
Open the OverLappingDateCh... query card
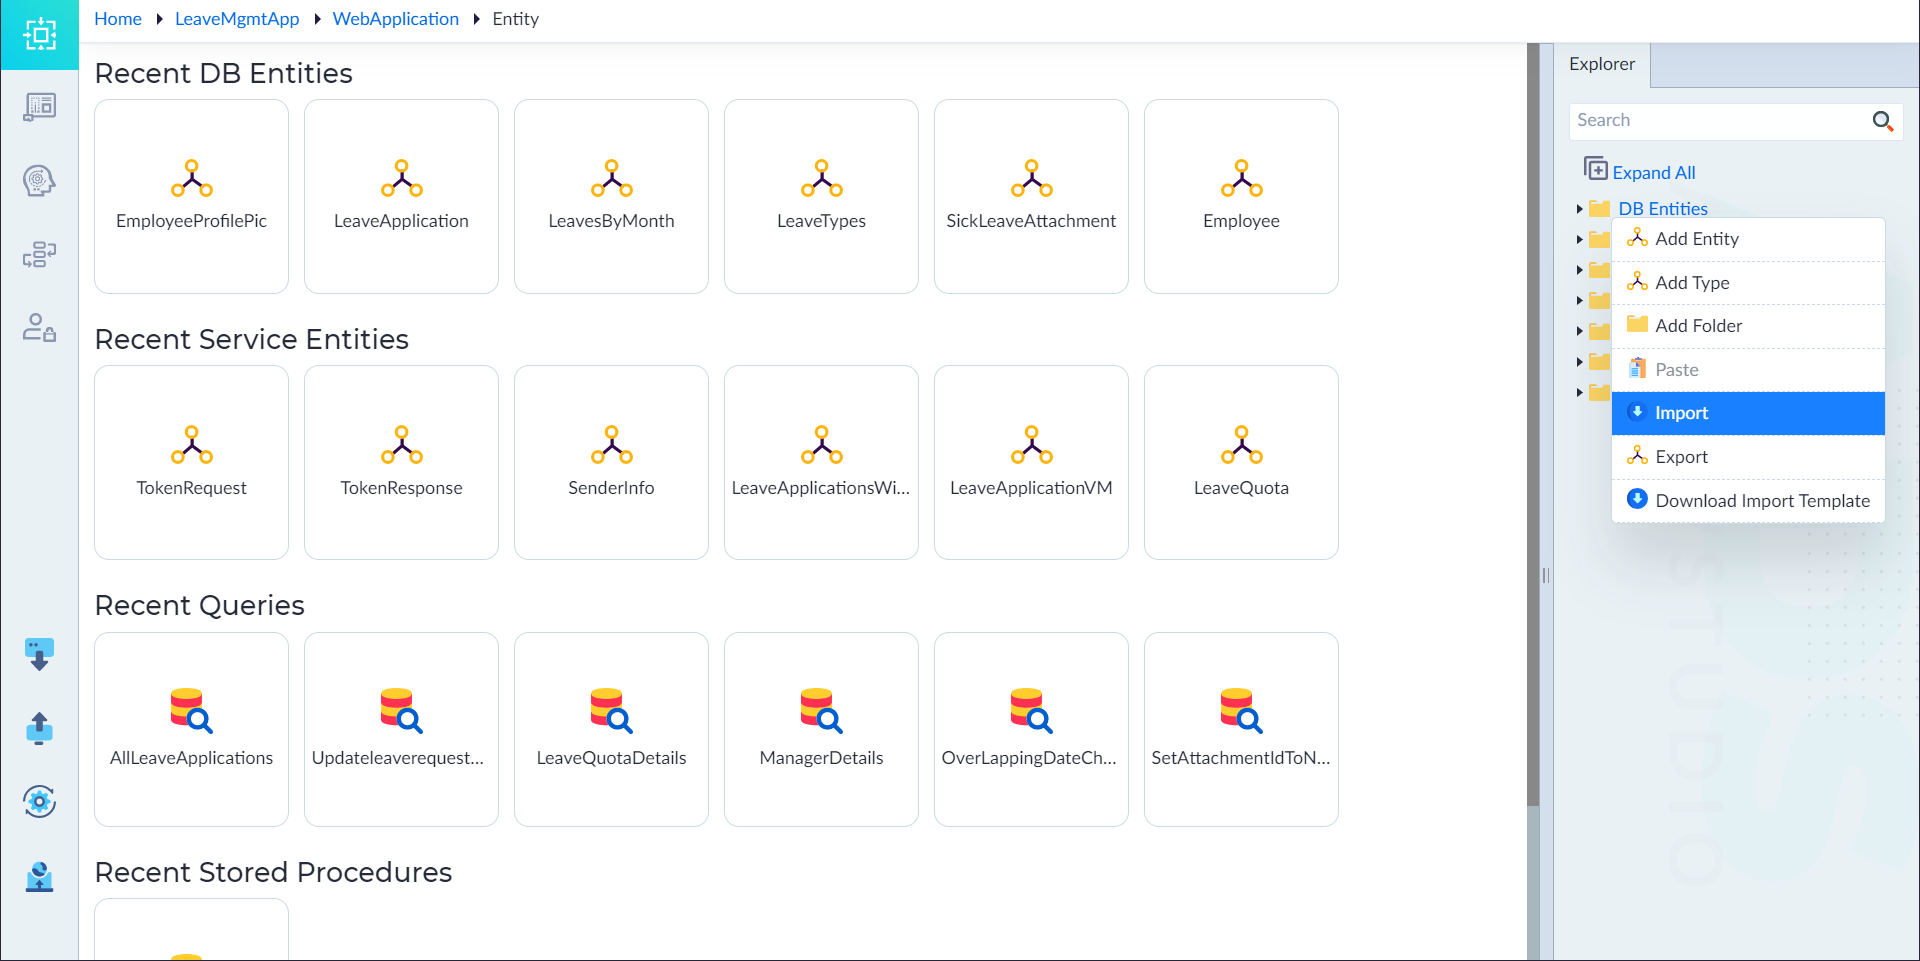pyautogui.click(x=1031, y=729)
